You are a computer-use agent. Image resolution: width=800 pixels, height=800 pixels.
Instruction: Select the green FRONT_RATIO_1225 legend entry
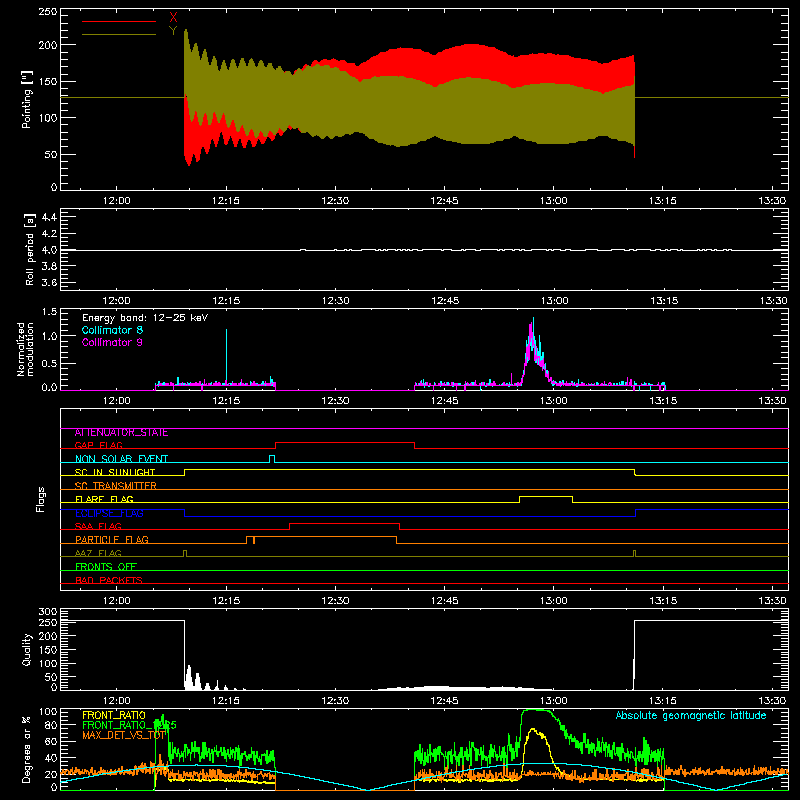pyautogui.click(x=130, y=725)
